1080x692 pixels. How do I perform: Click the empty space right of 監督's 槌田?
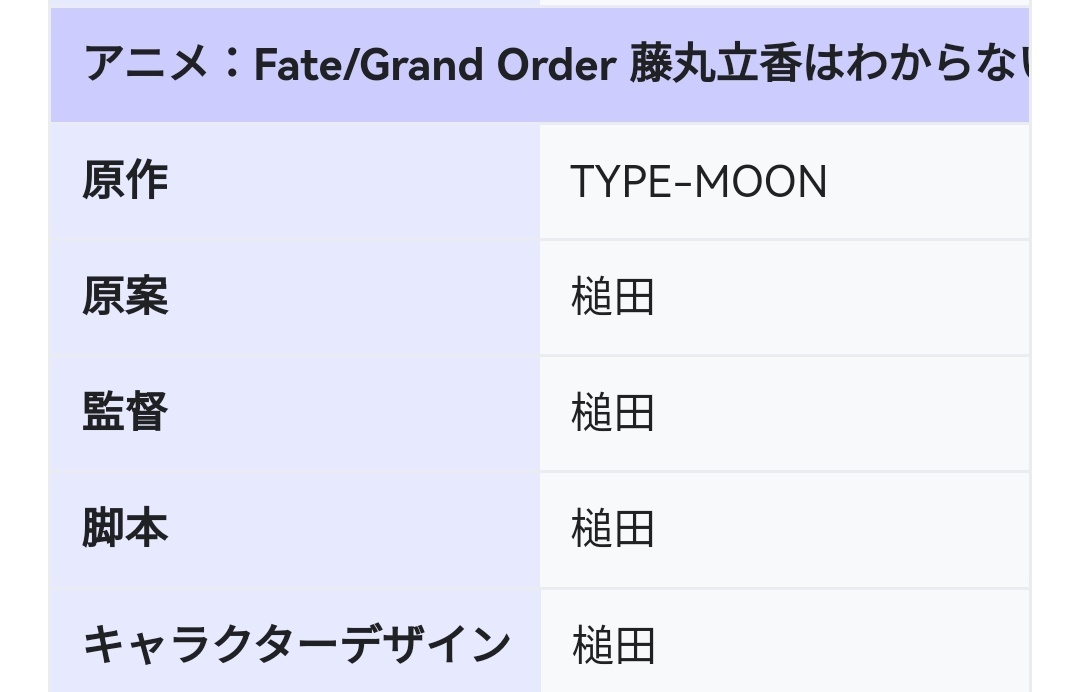click(x=842, y=412)
